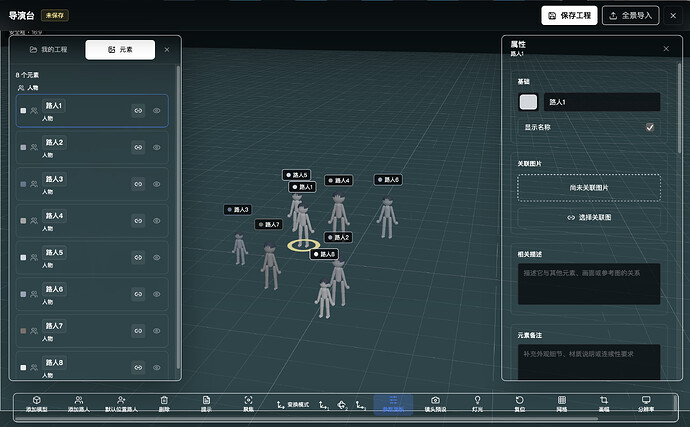
Task: Switch to the 我的工程 tab
Action: (x=48, y=50)
